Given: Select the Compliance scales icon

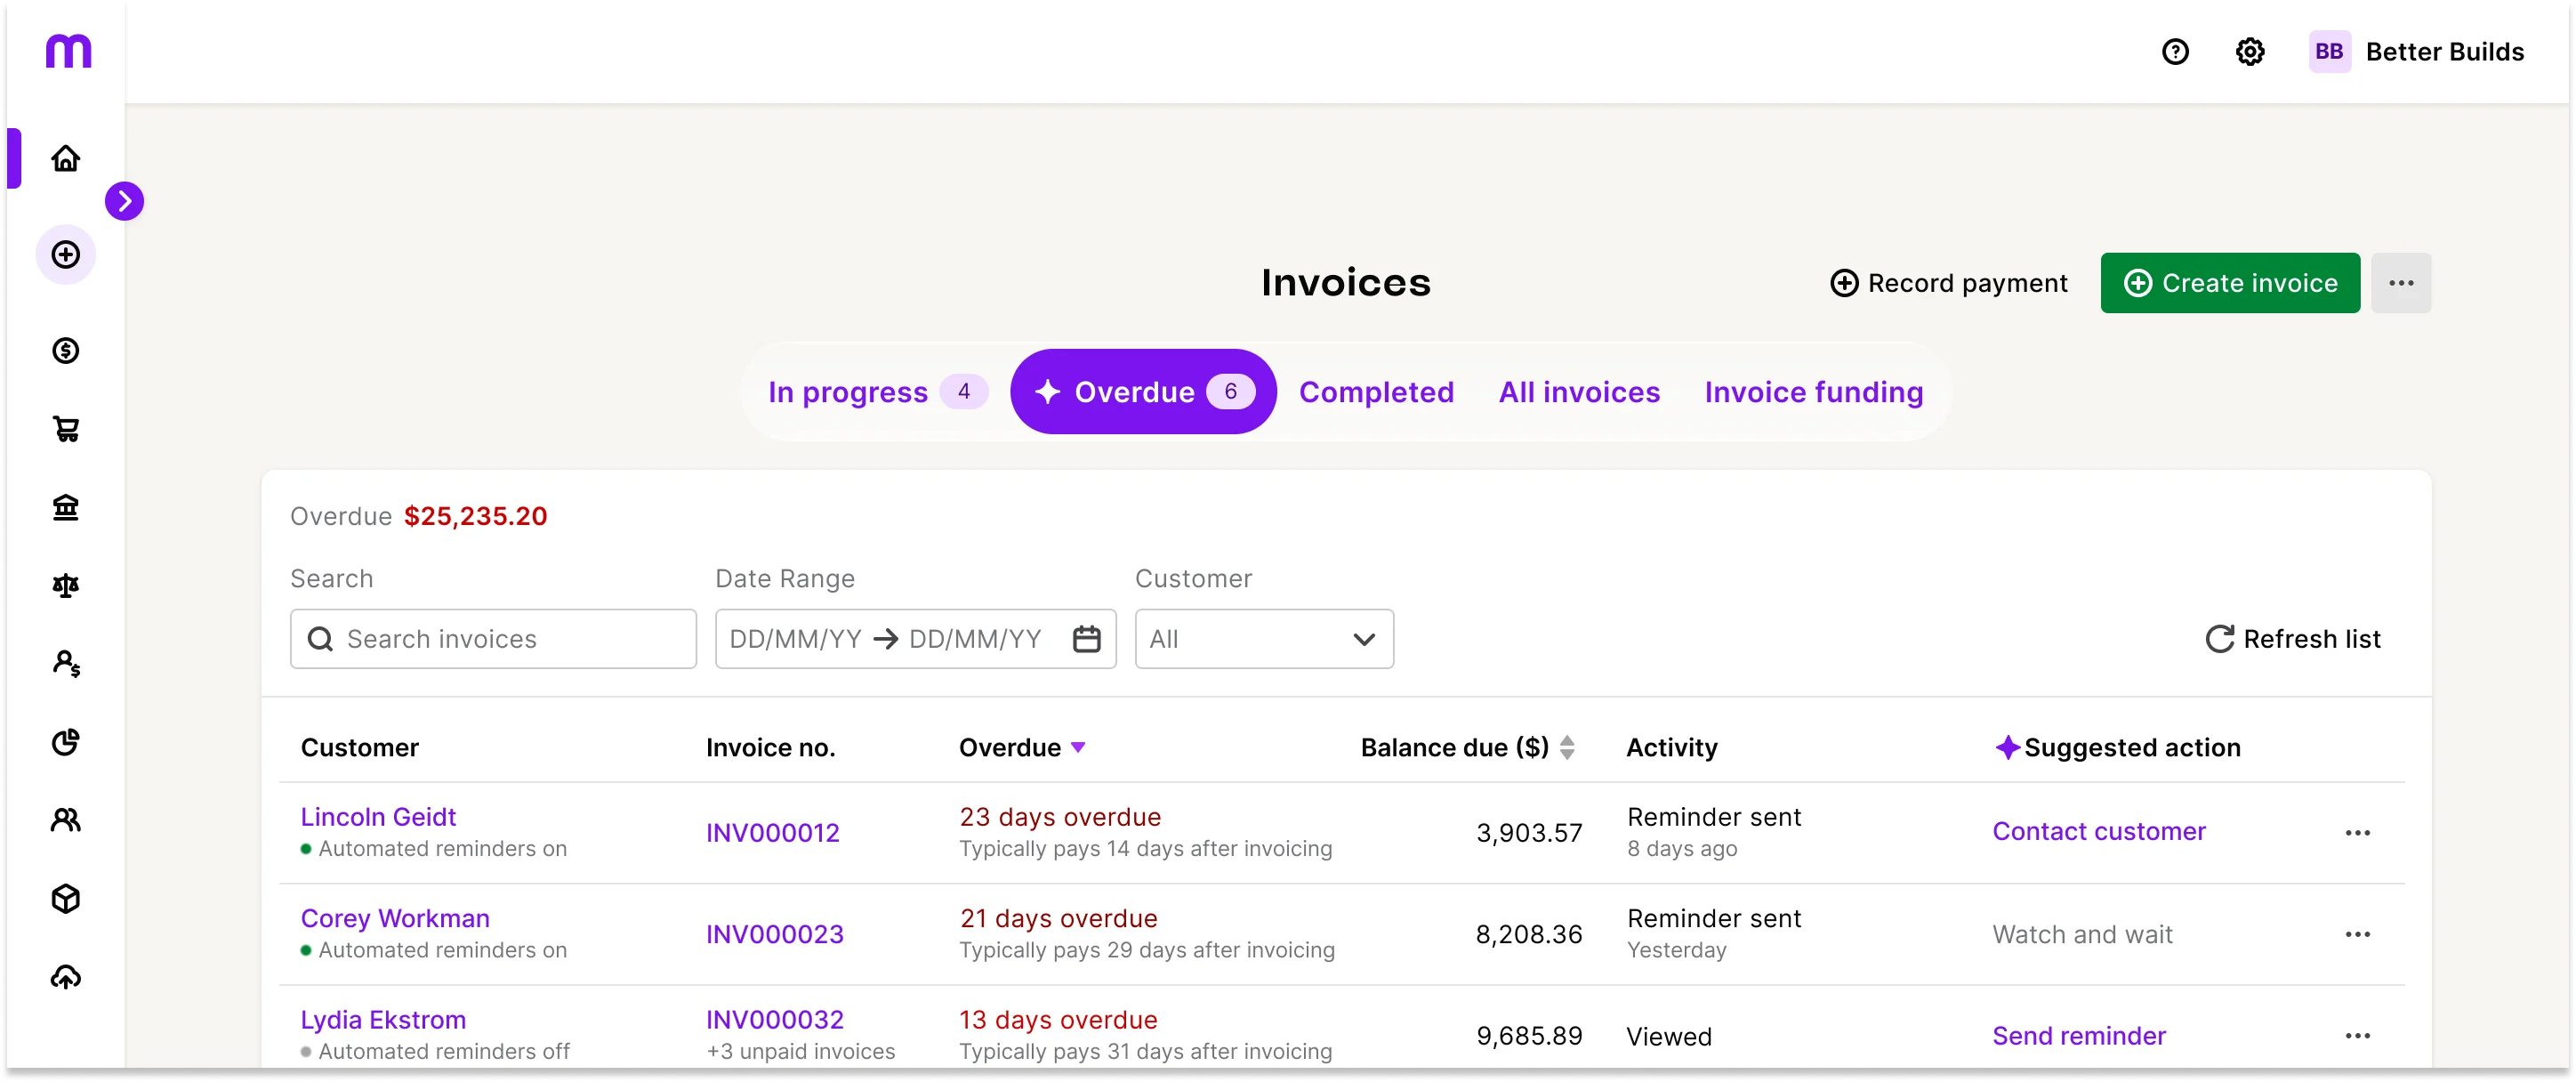Looking at the screenshot, I should (66, 586).
